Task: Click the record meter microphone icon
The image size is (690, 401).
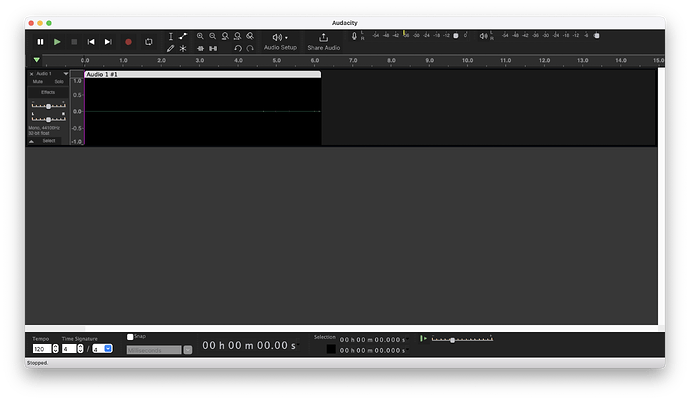Action: pyautogui.click(x=354, y=36)
